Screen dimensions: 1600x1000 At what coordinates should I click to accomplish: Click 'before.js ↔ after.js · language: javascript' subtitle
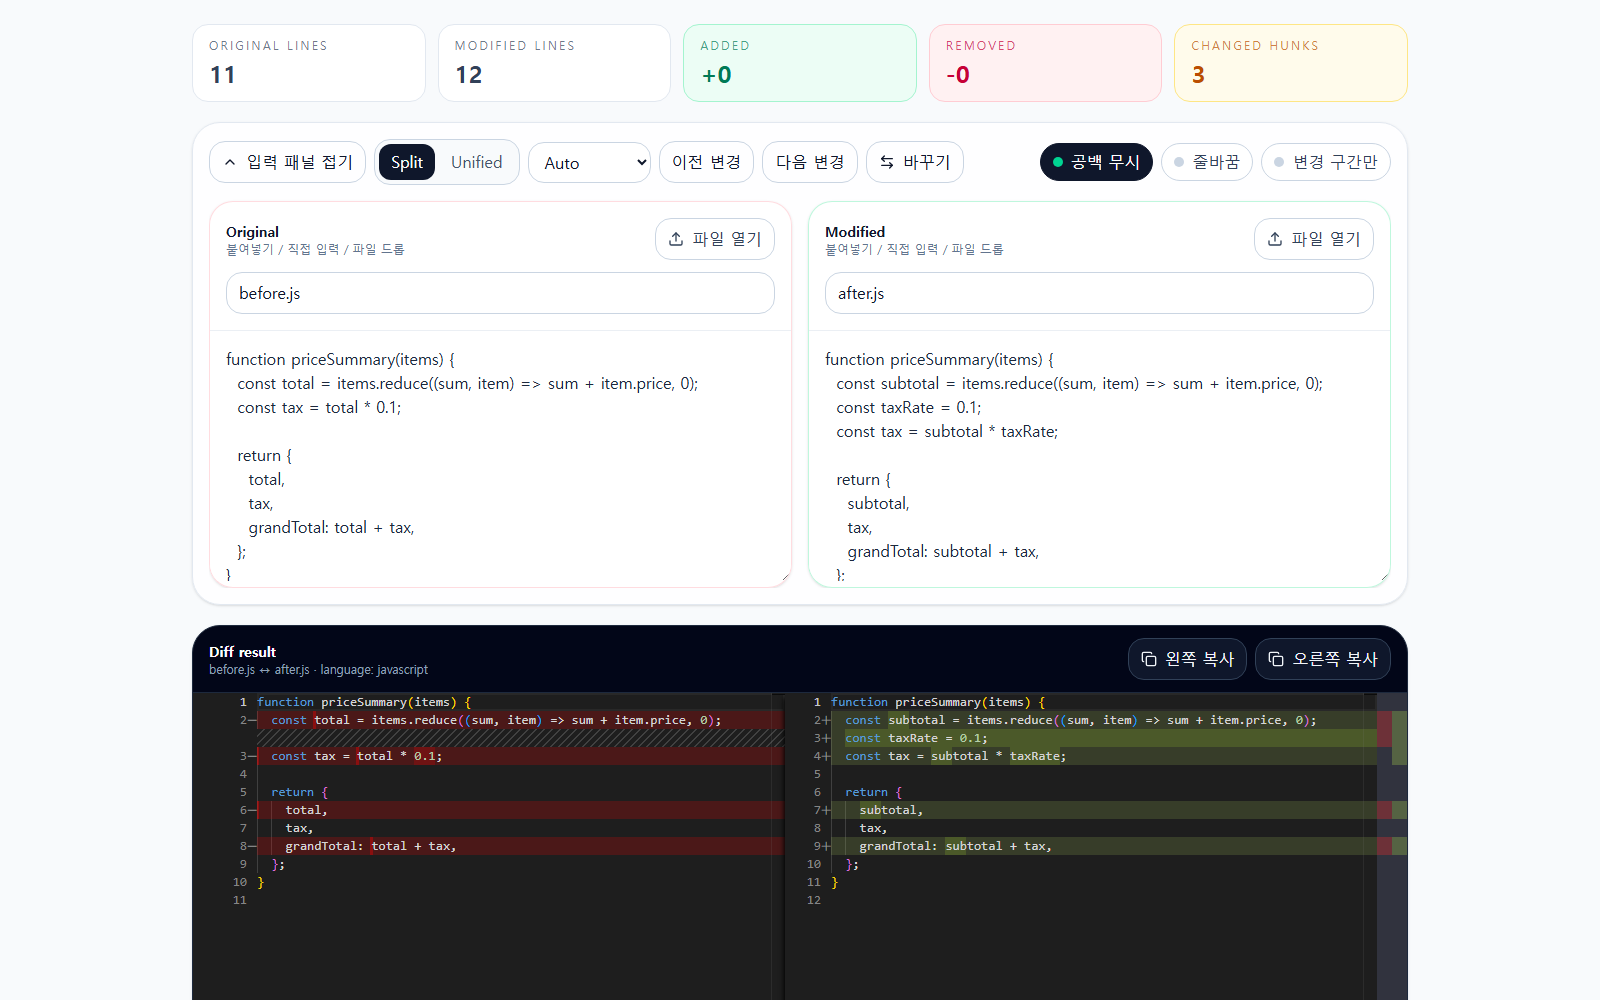tap(318, 670)
